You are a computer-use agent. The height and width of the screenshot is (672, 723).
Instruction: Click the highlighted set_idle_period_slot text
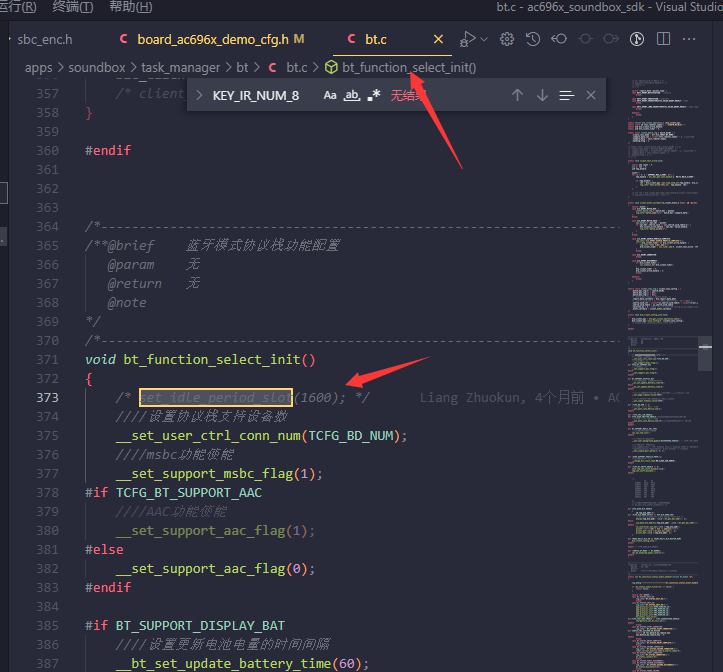click(216, 398)
